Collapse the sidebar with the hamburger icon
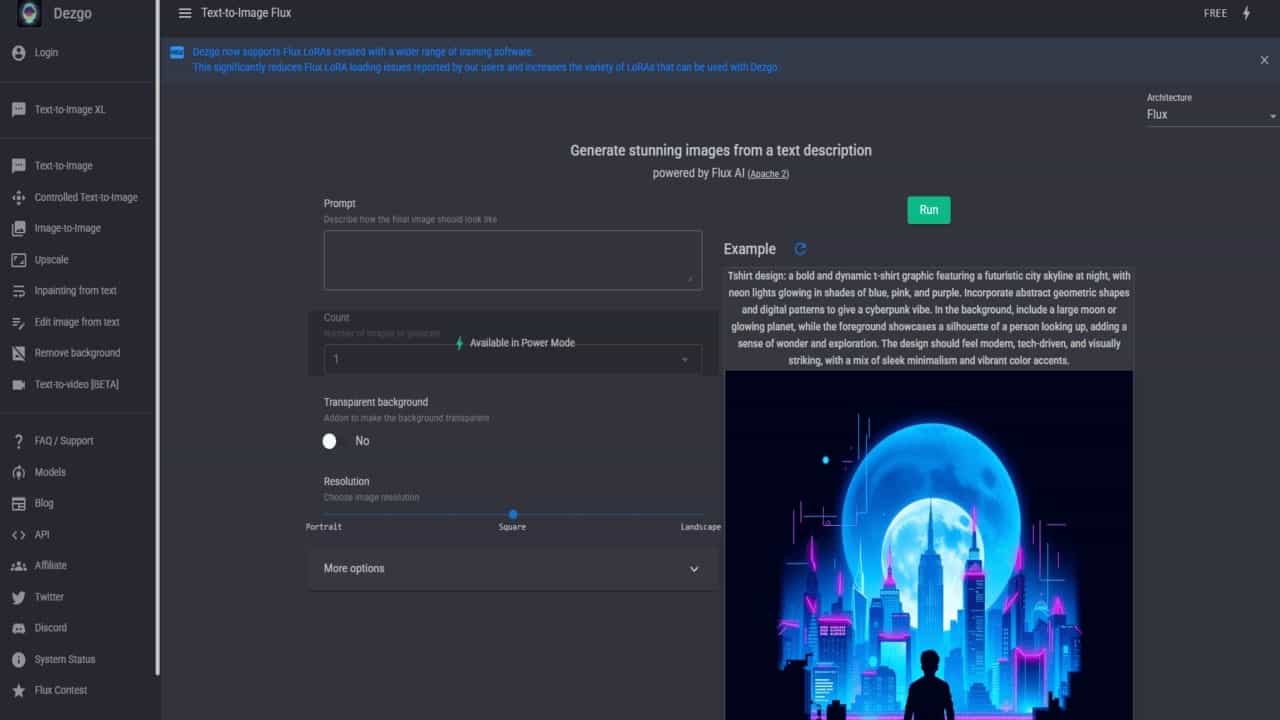The width and height of the screenshot is (1280, 720). 185,13
